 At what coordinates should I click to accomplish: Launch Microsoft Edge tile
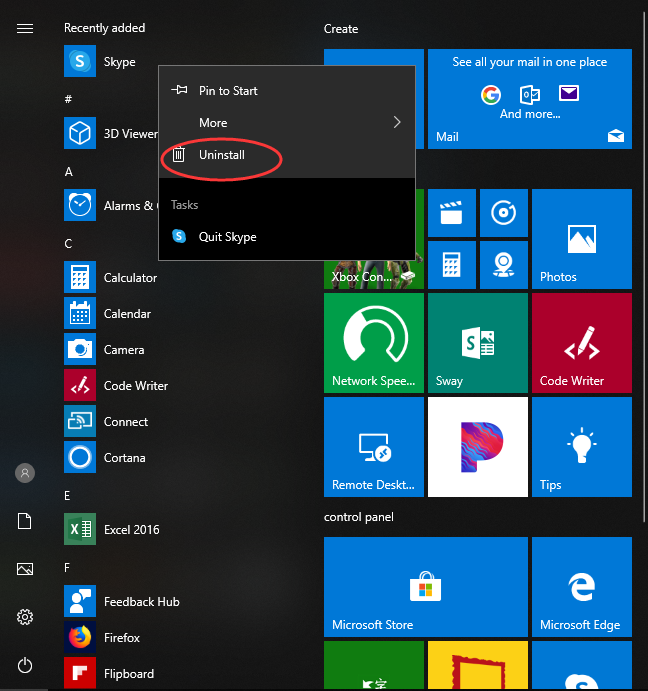(x=582, y=587)
